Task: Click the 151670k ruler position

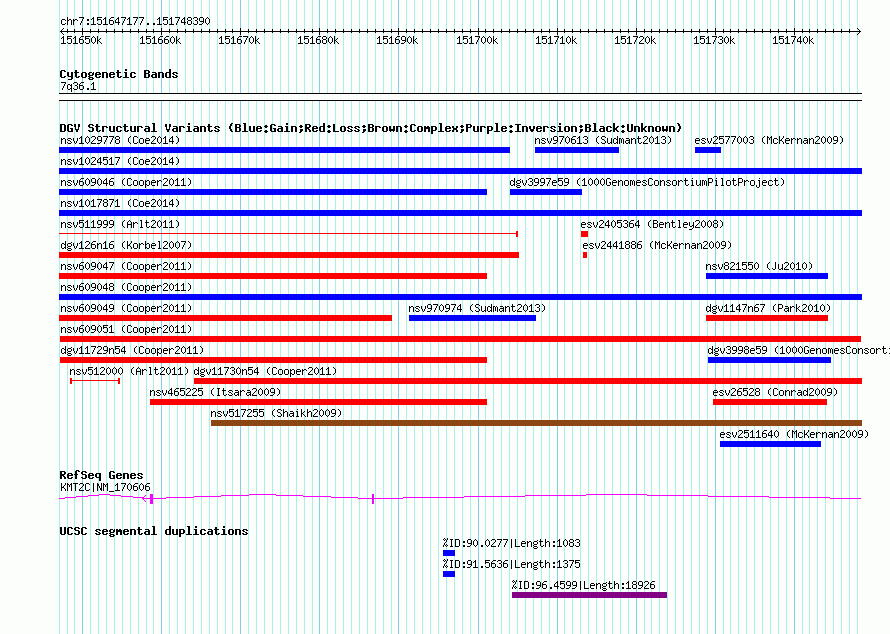Action: coord(239,40)
